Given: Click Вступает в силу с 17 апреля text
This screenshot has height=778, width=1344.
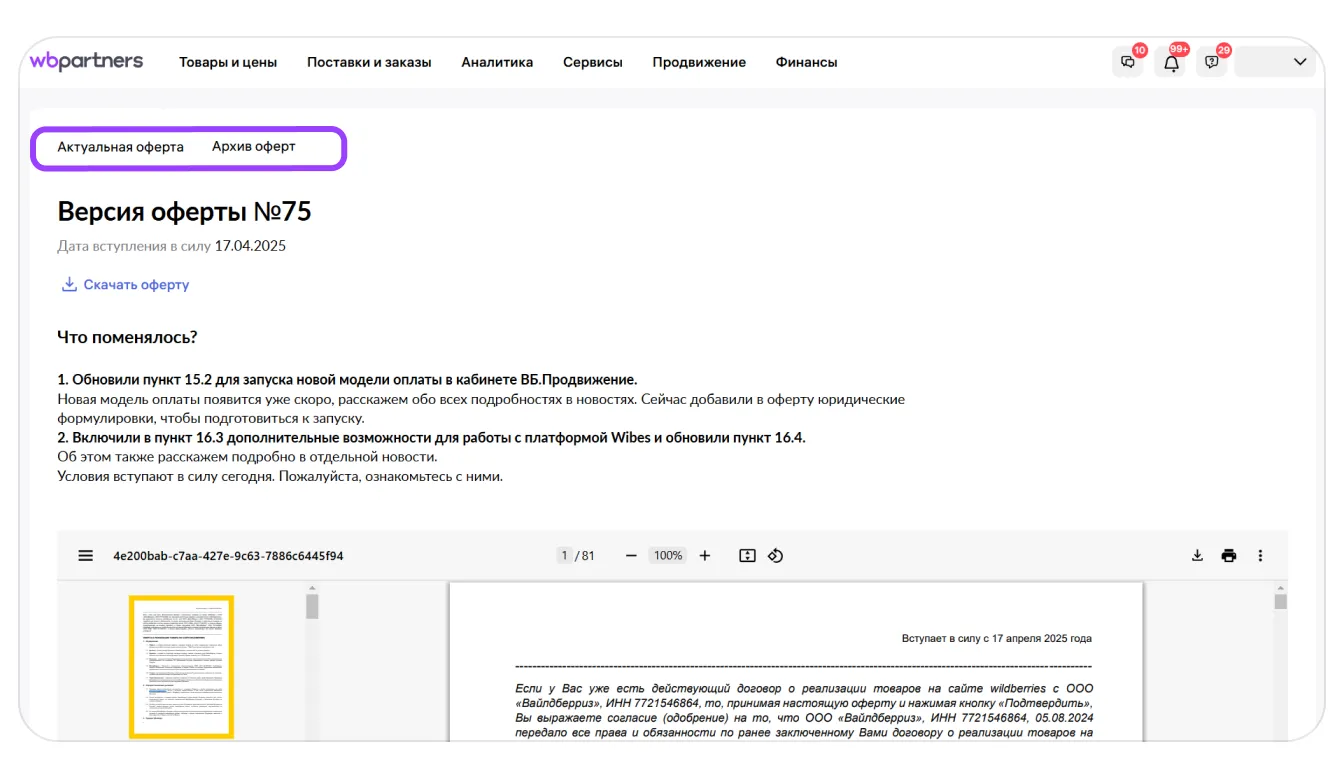Looking at the screenshot, I should tap(997, 638).
